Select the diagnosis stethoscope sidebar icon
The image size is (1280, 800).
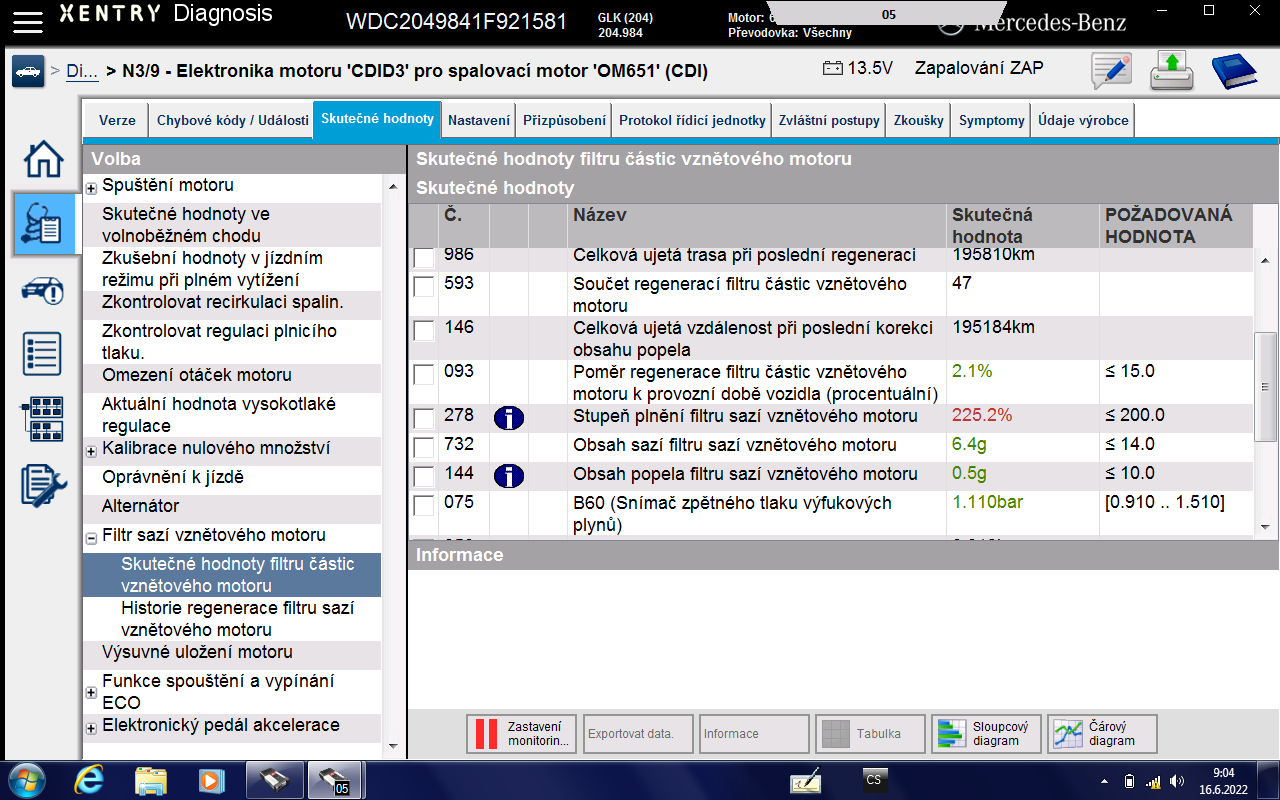coord(46,223)
